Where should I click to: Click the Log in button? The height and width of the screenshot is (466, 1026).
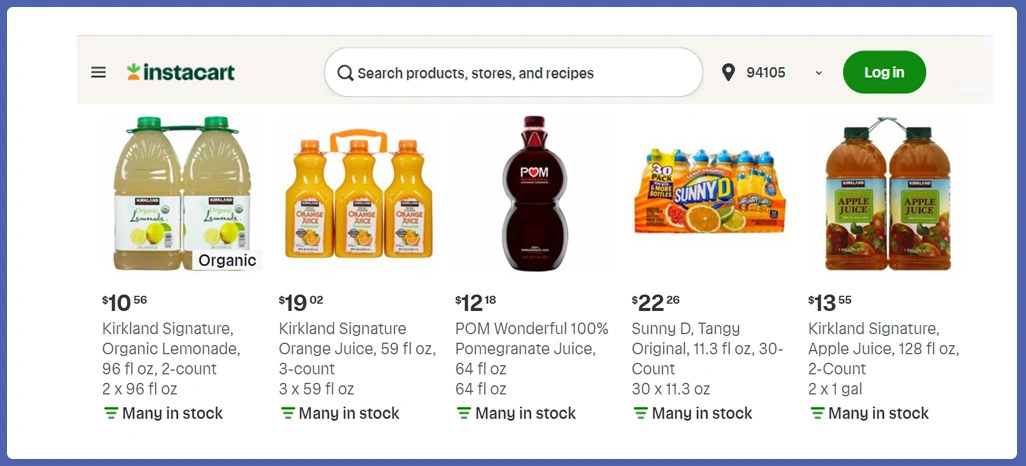884,72
